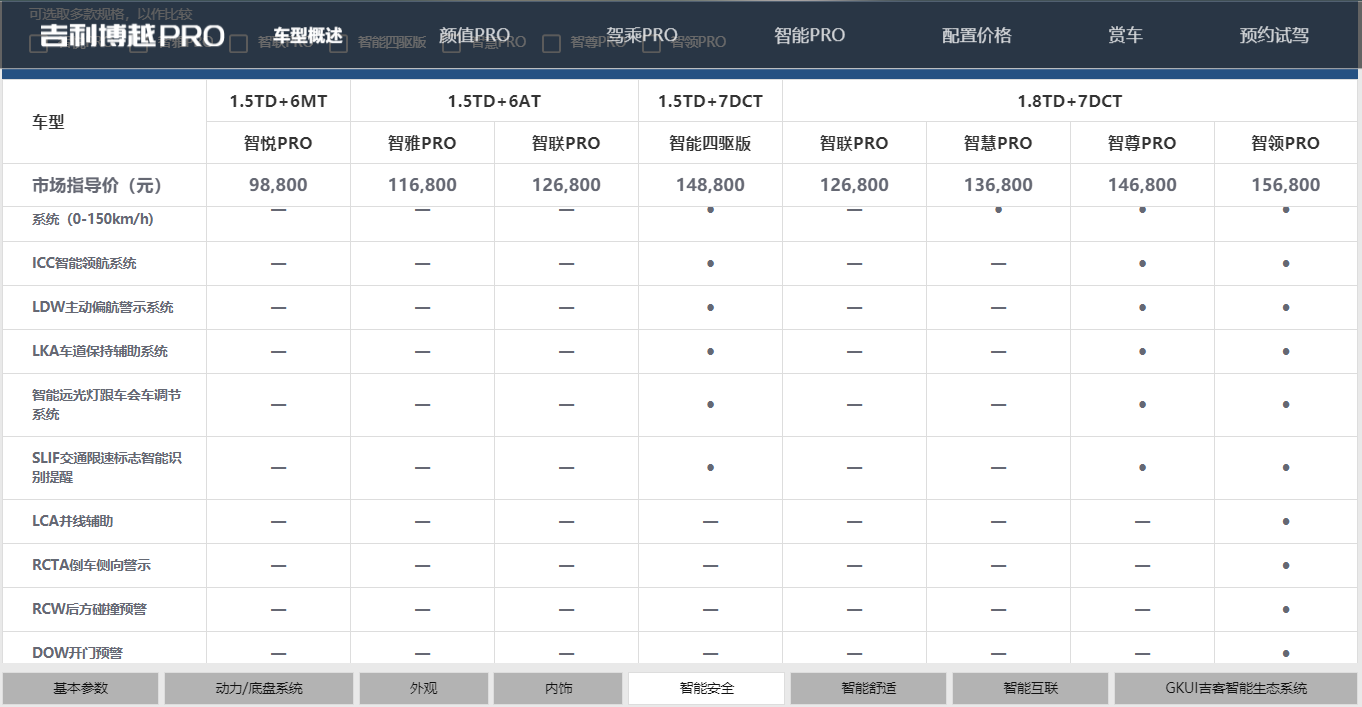Open the 赏车 nav item
The height and width of the screenshot is (707, 1362).
tap(1125, 36)
